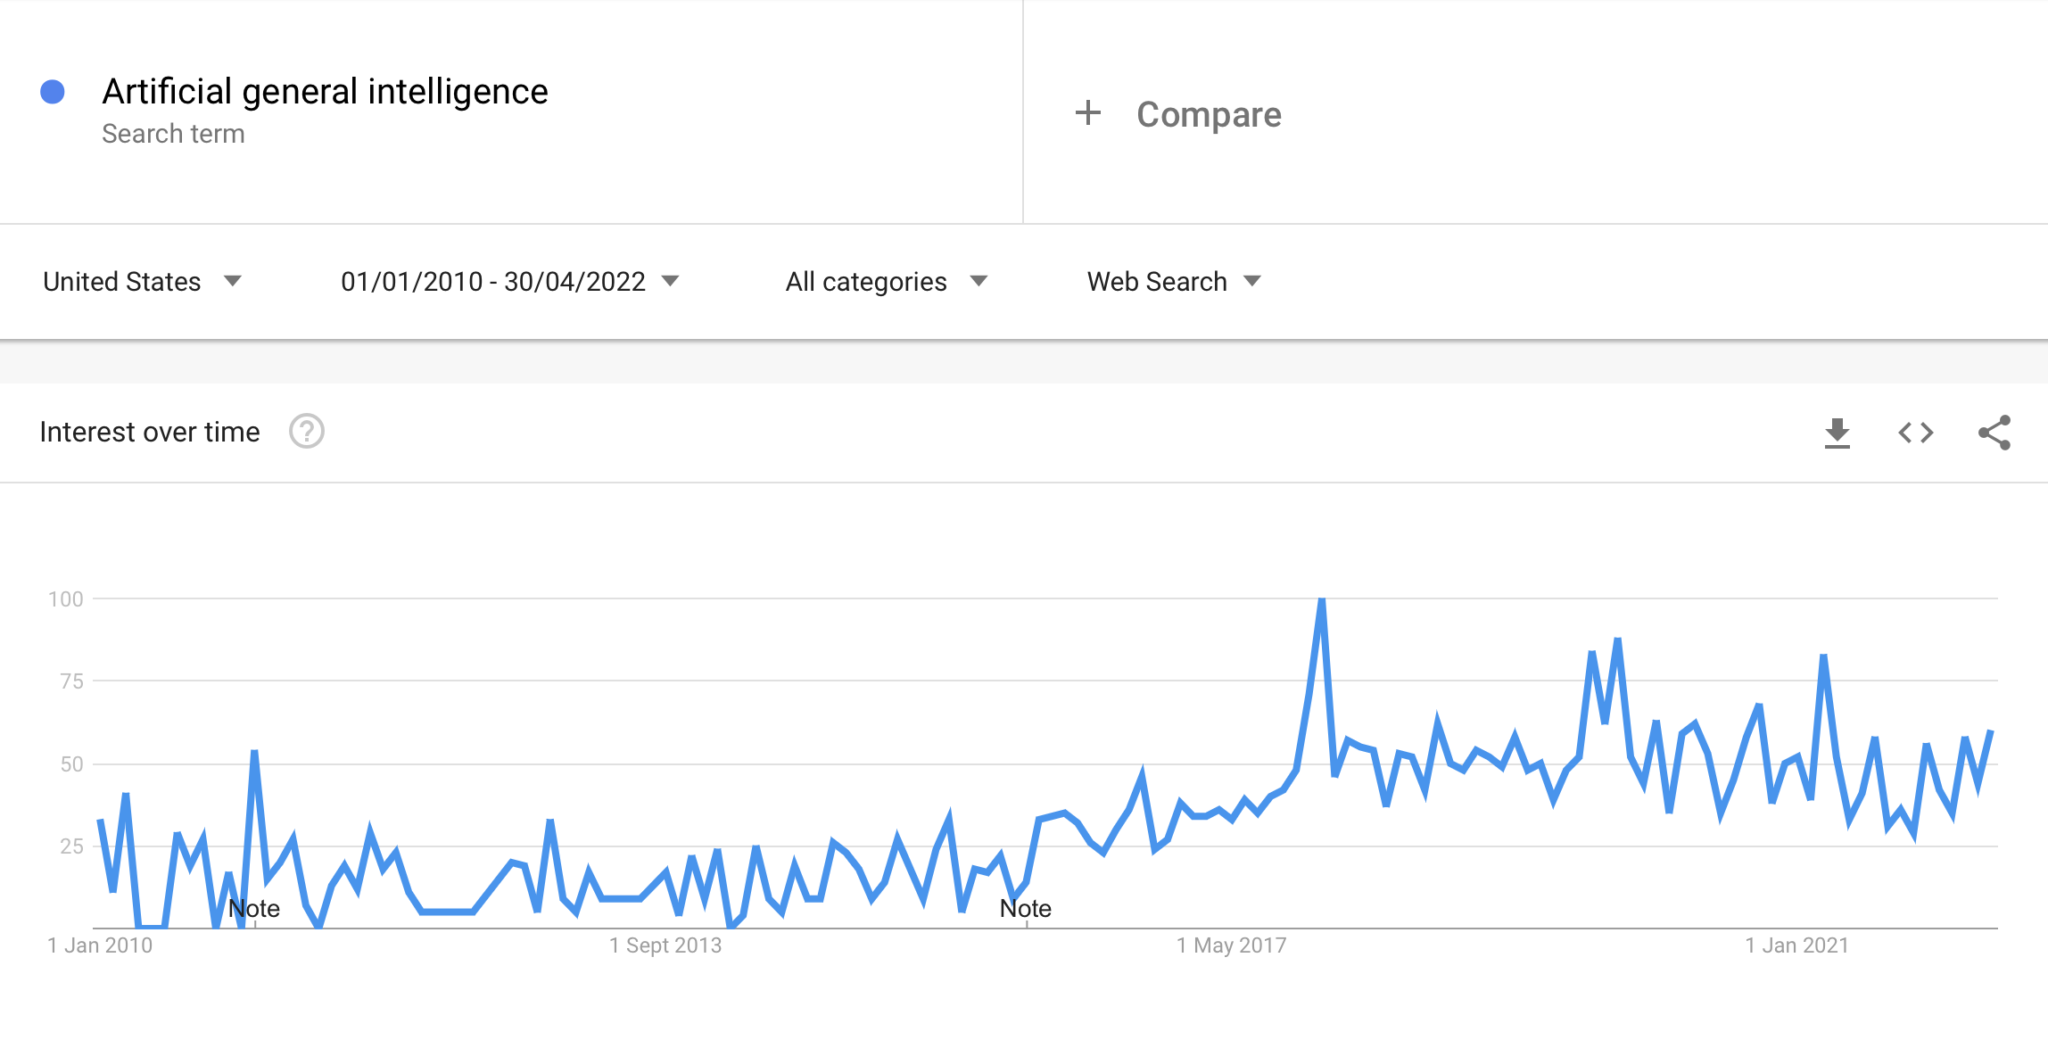
Task: Click the Interest over time heading
Action: 149,431
